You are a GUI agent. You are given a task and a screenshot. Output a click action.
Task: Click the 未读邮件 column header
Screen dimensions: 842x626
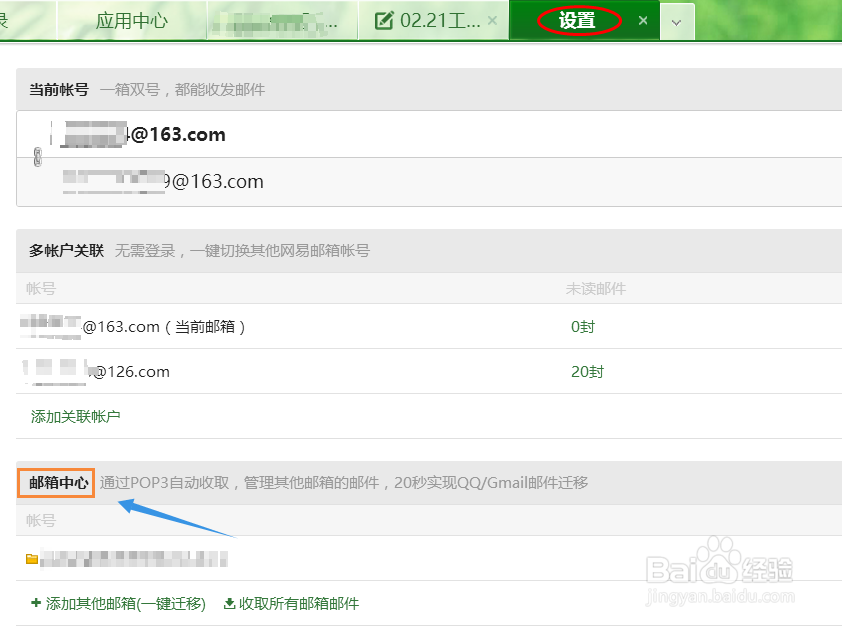pyautogui.click(x=596, y=288)
